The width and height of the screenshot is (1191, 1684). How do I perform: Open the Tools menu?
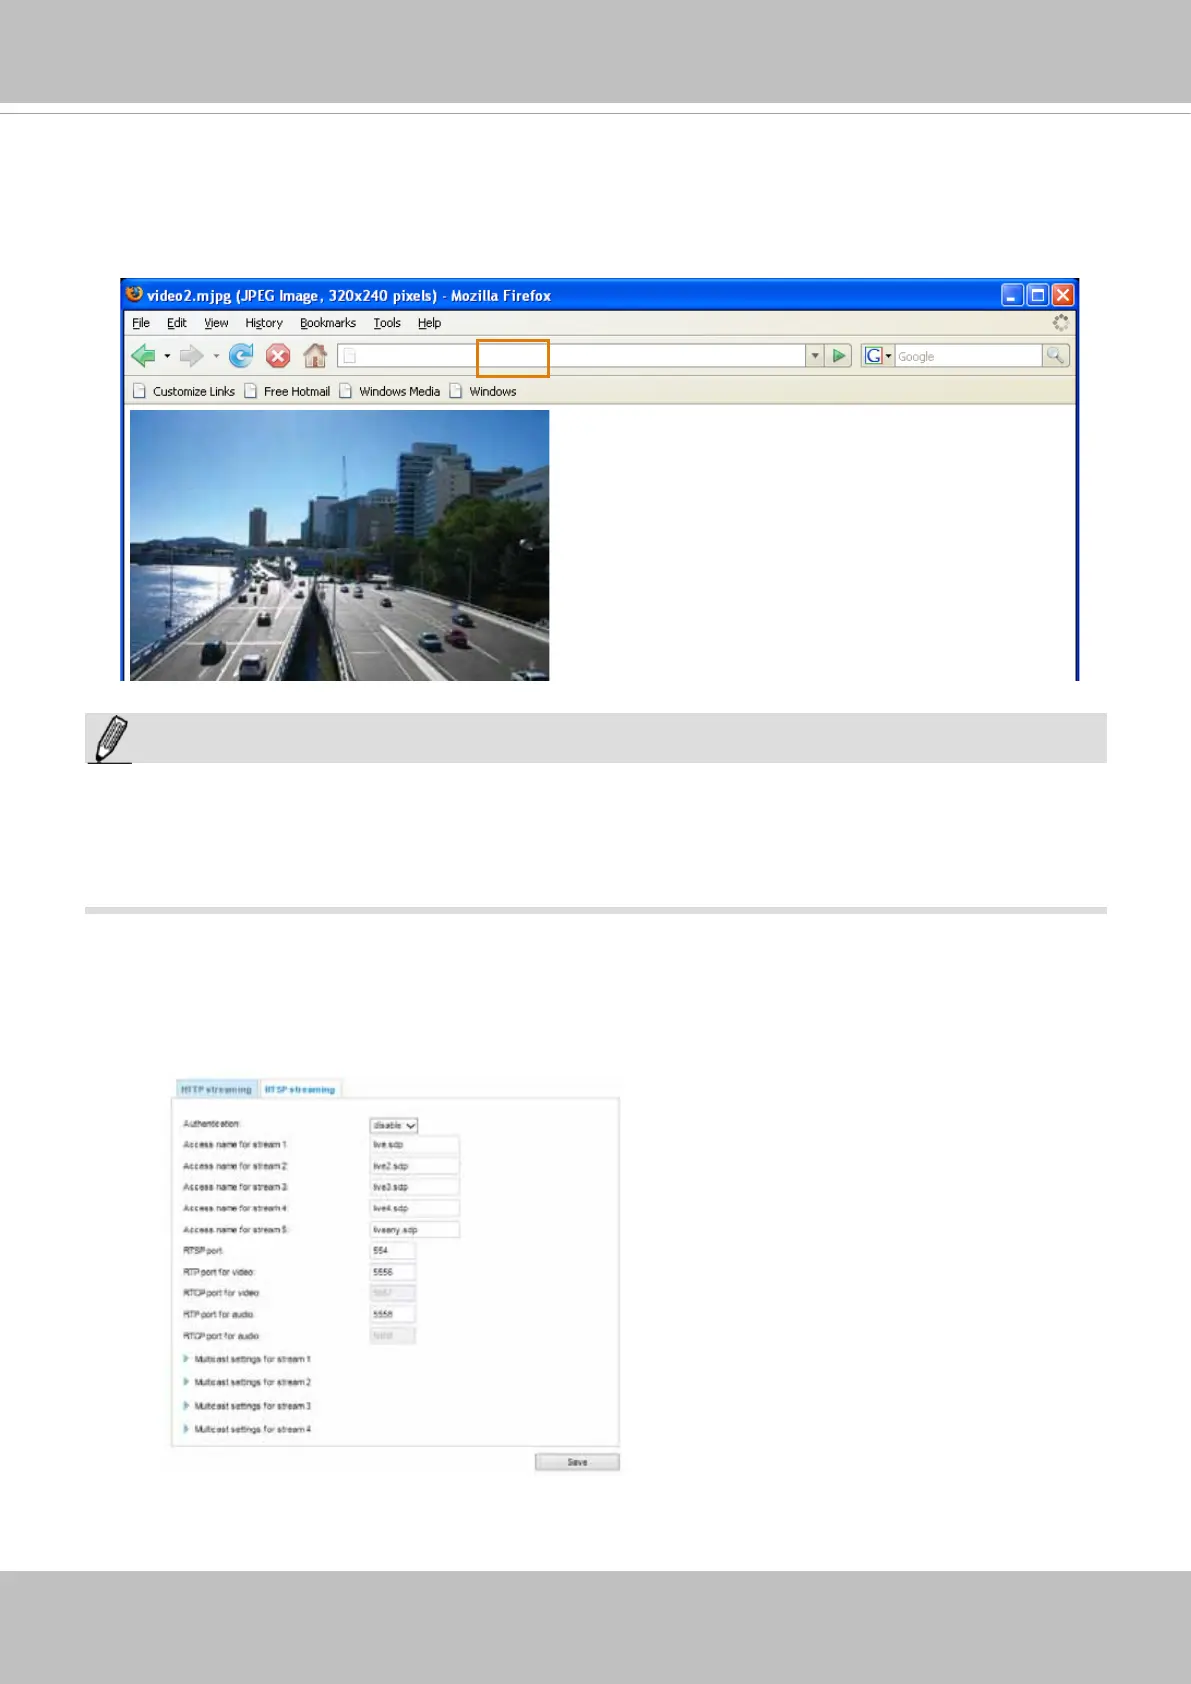pos(387,323)
